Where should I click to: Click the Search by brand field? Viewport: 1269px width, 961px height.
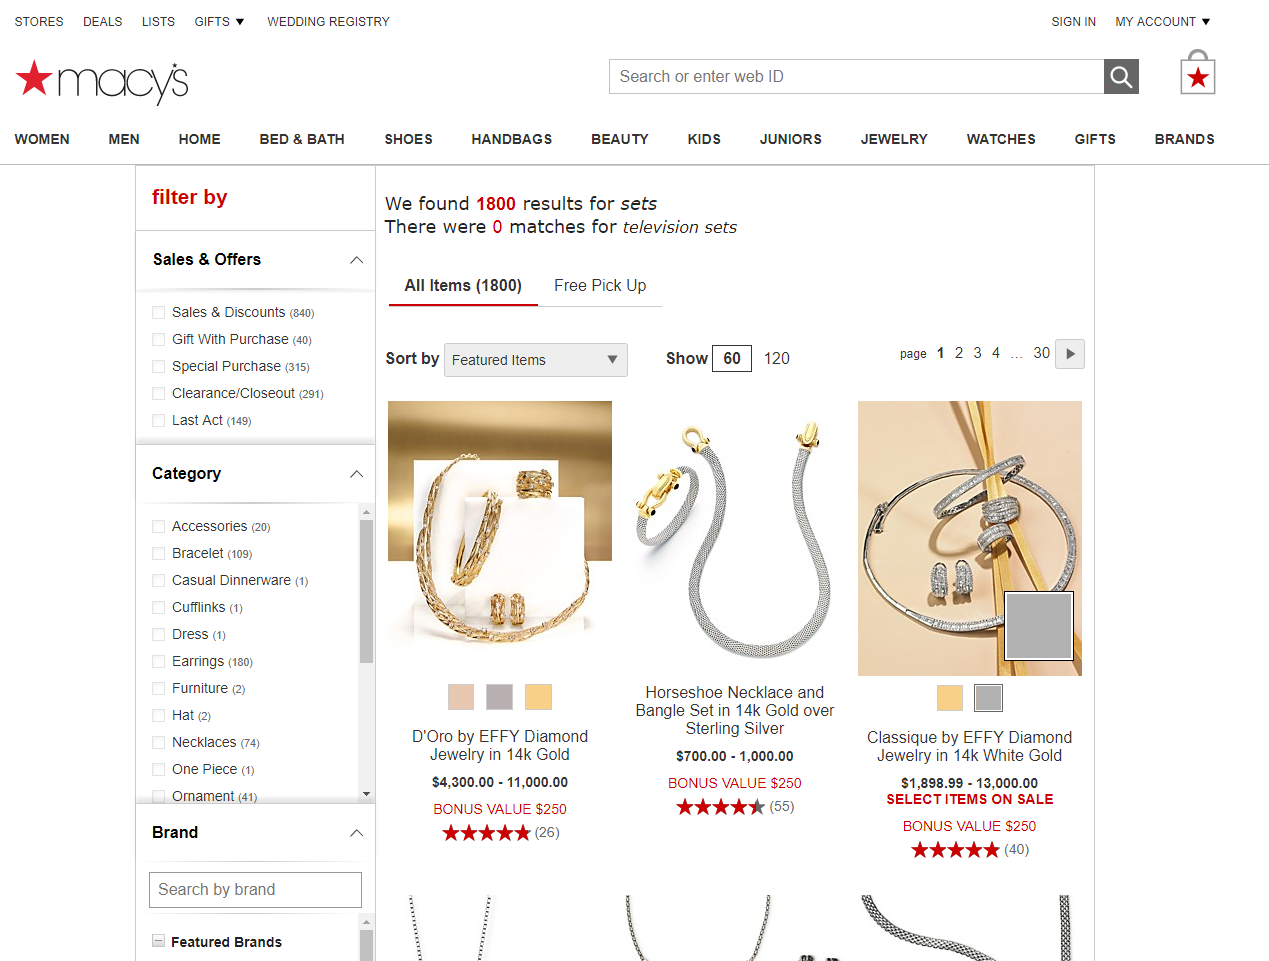point(255,890)
